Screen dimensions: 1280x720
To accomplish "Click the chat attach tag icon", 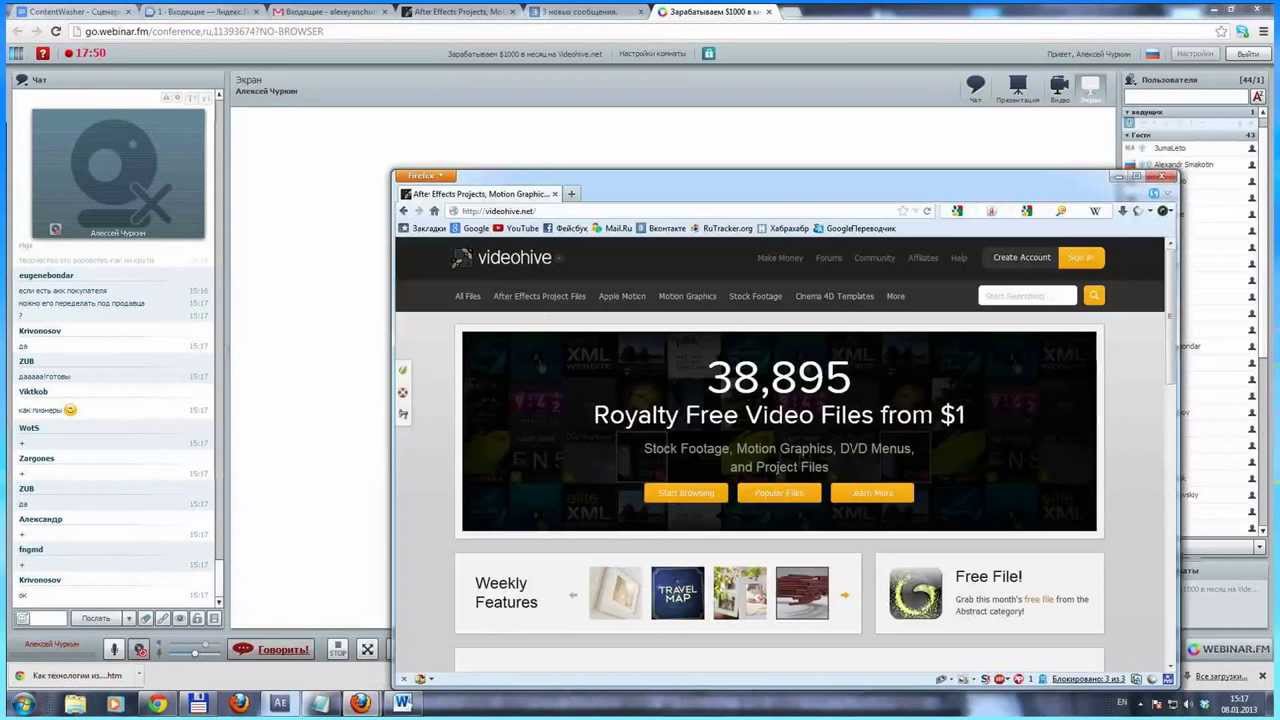I will click(146, 618).
